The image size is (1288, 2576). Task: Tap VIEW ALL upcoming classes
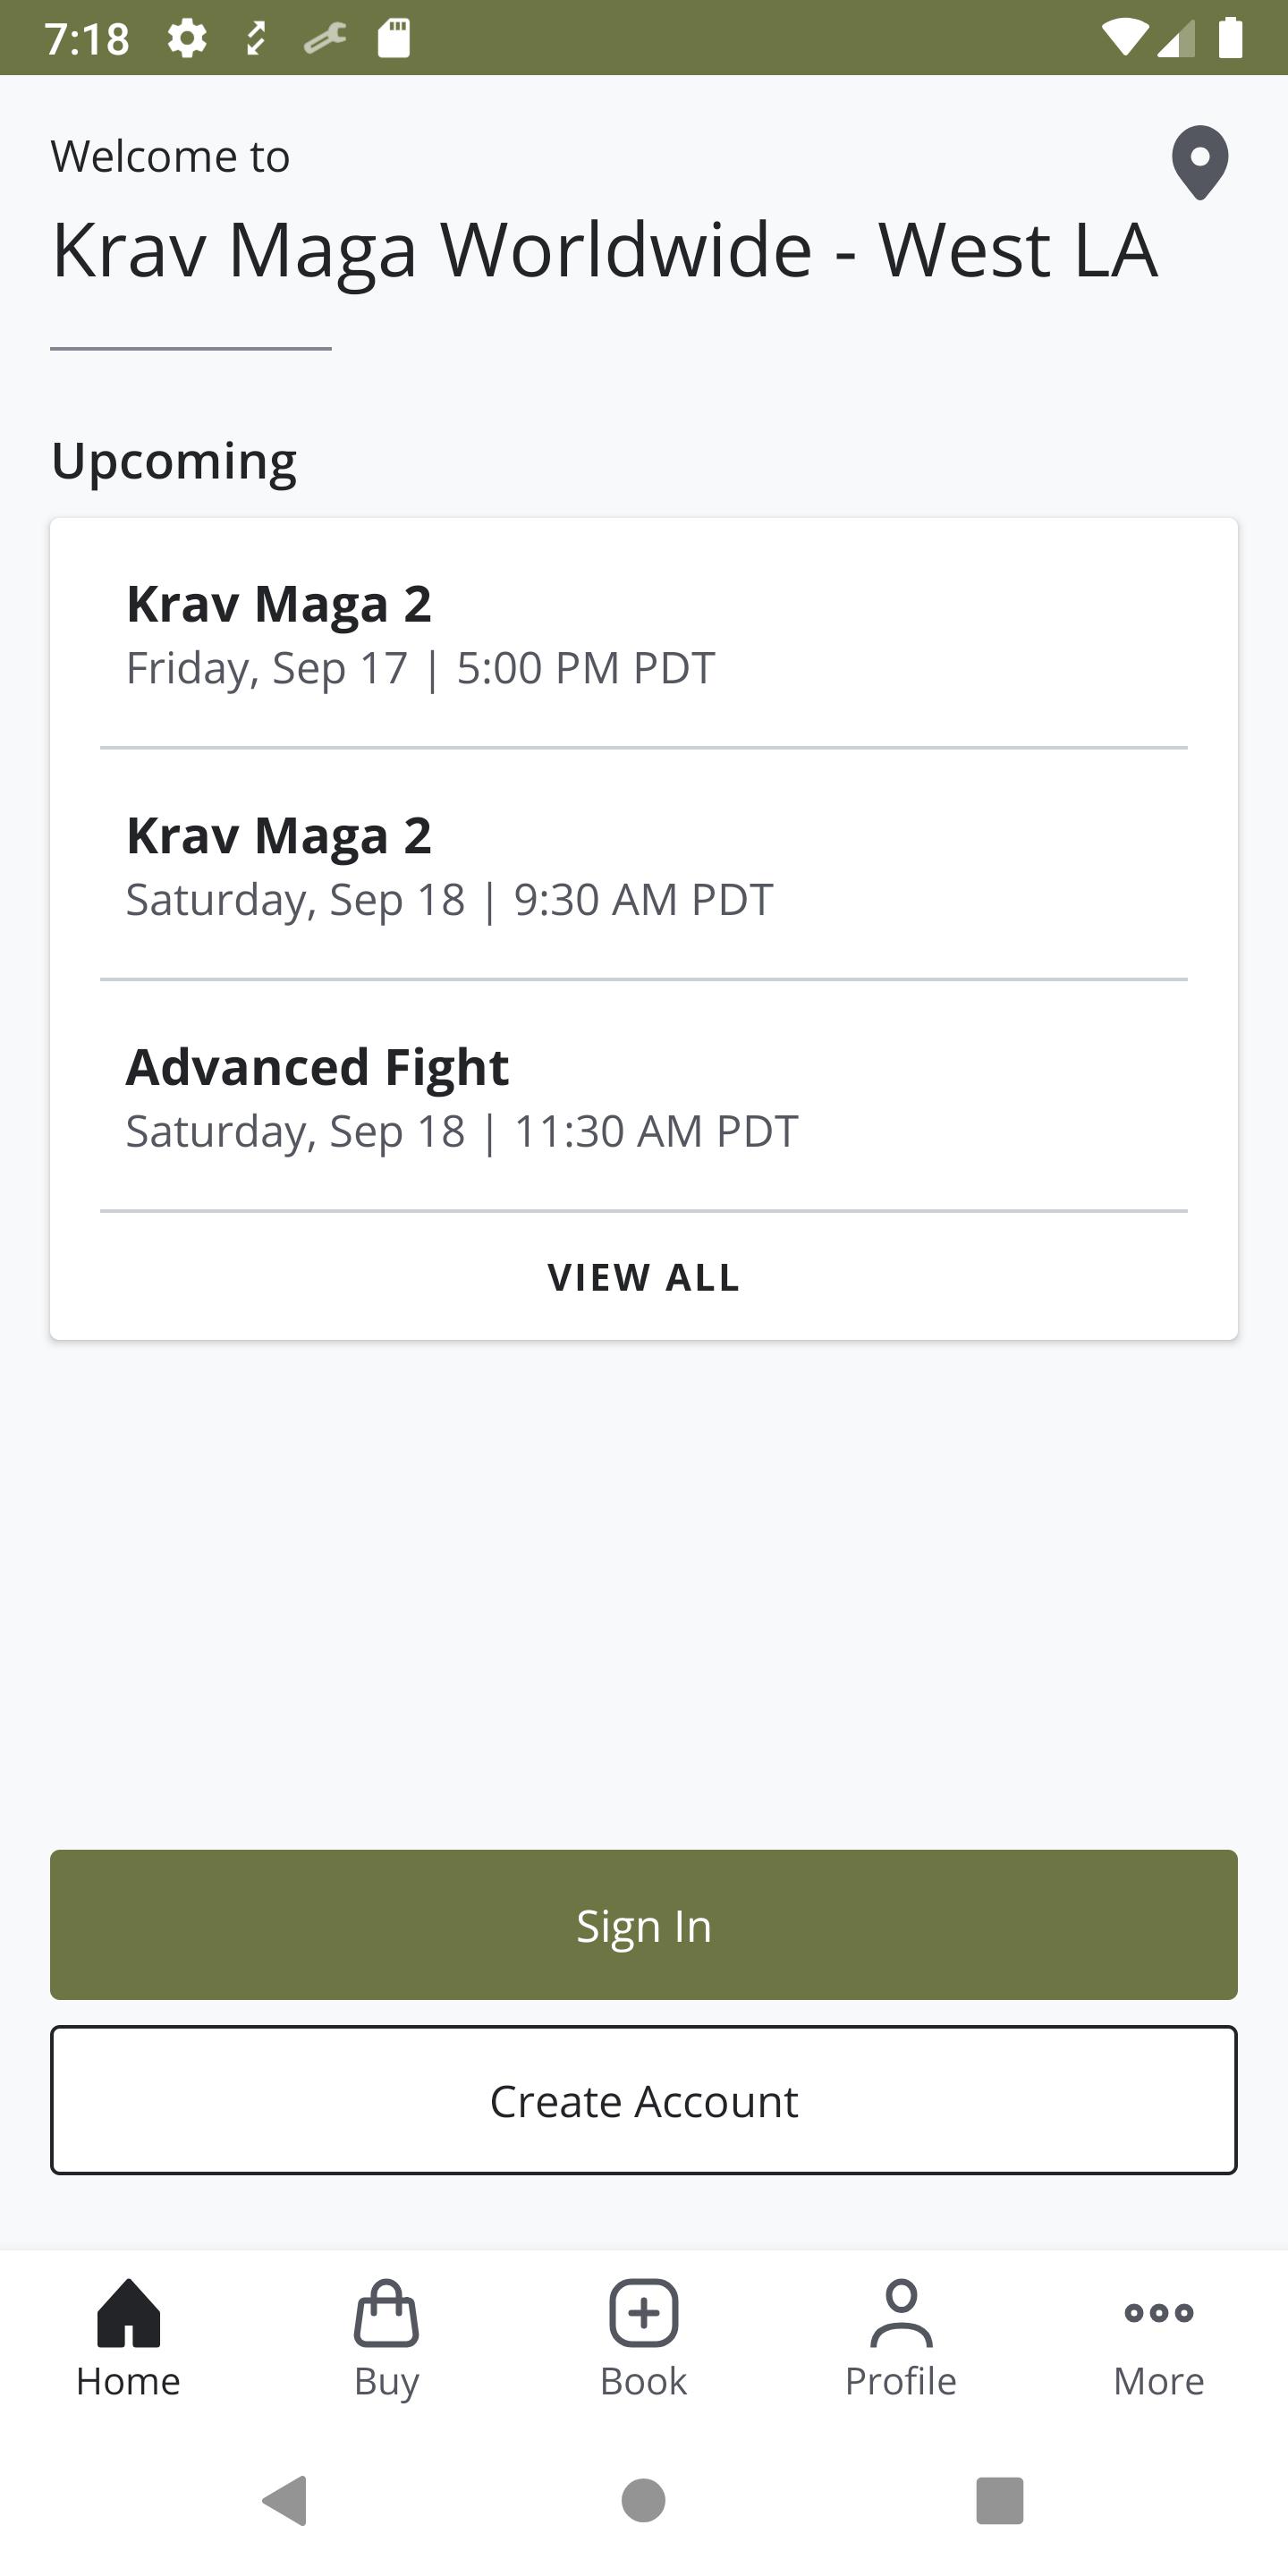[x=644, y=1277]
